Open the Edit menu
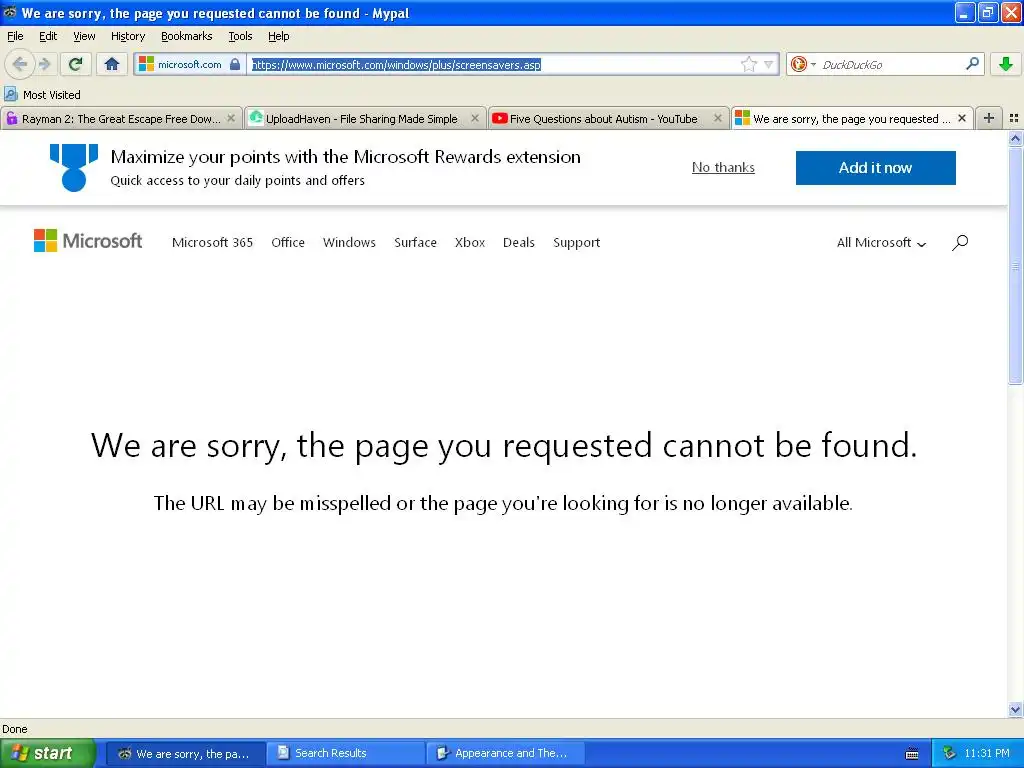 click(x=48, y=36)
